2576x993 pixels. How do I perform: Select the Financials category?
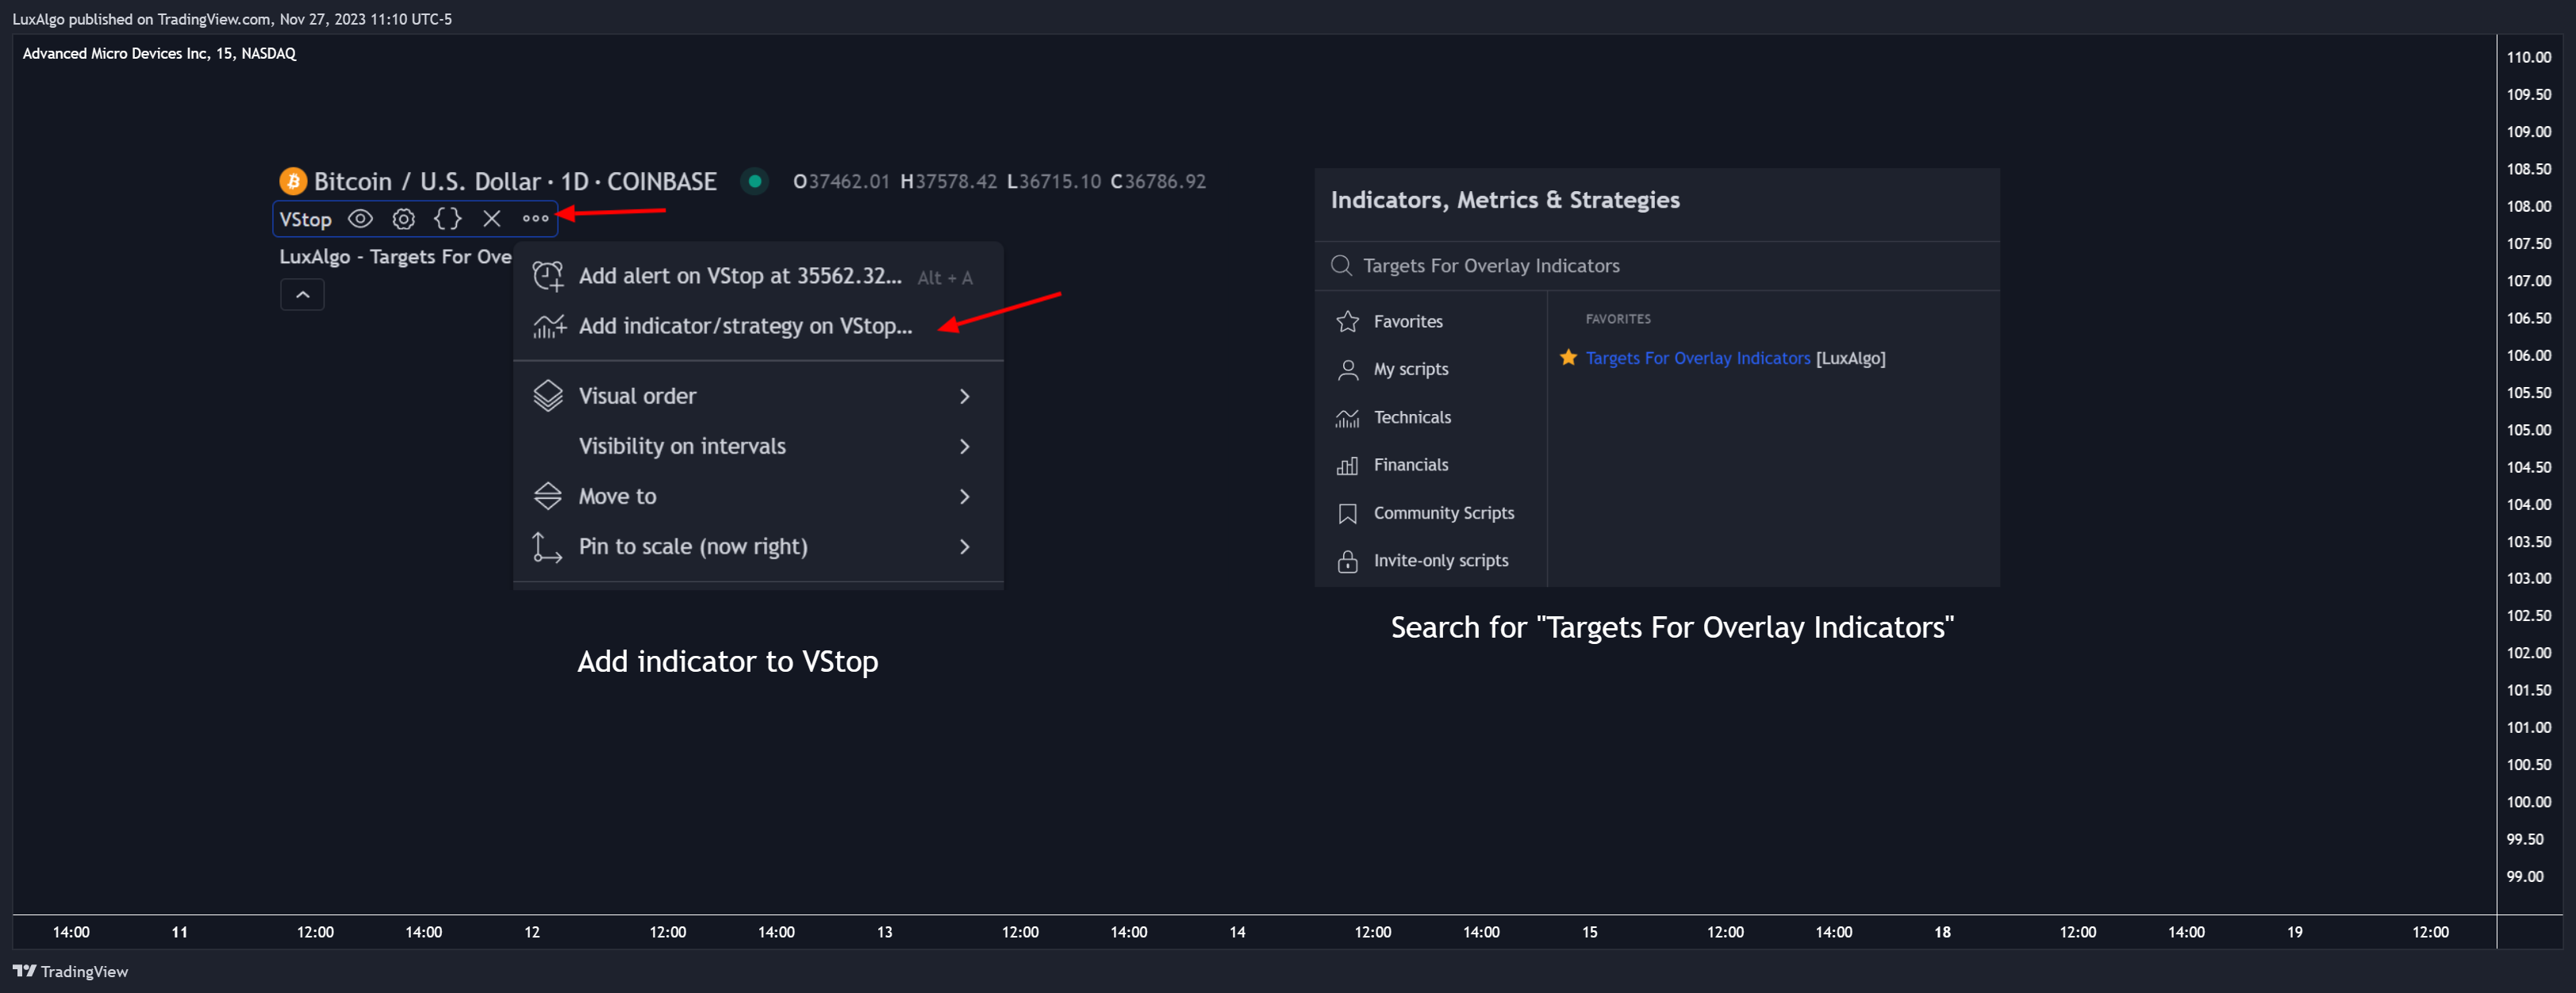click(x=1410, y=465)
